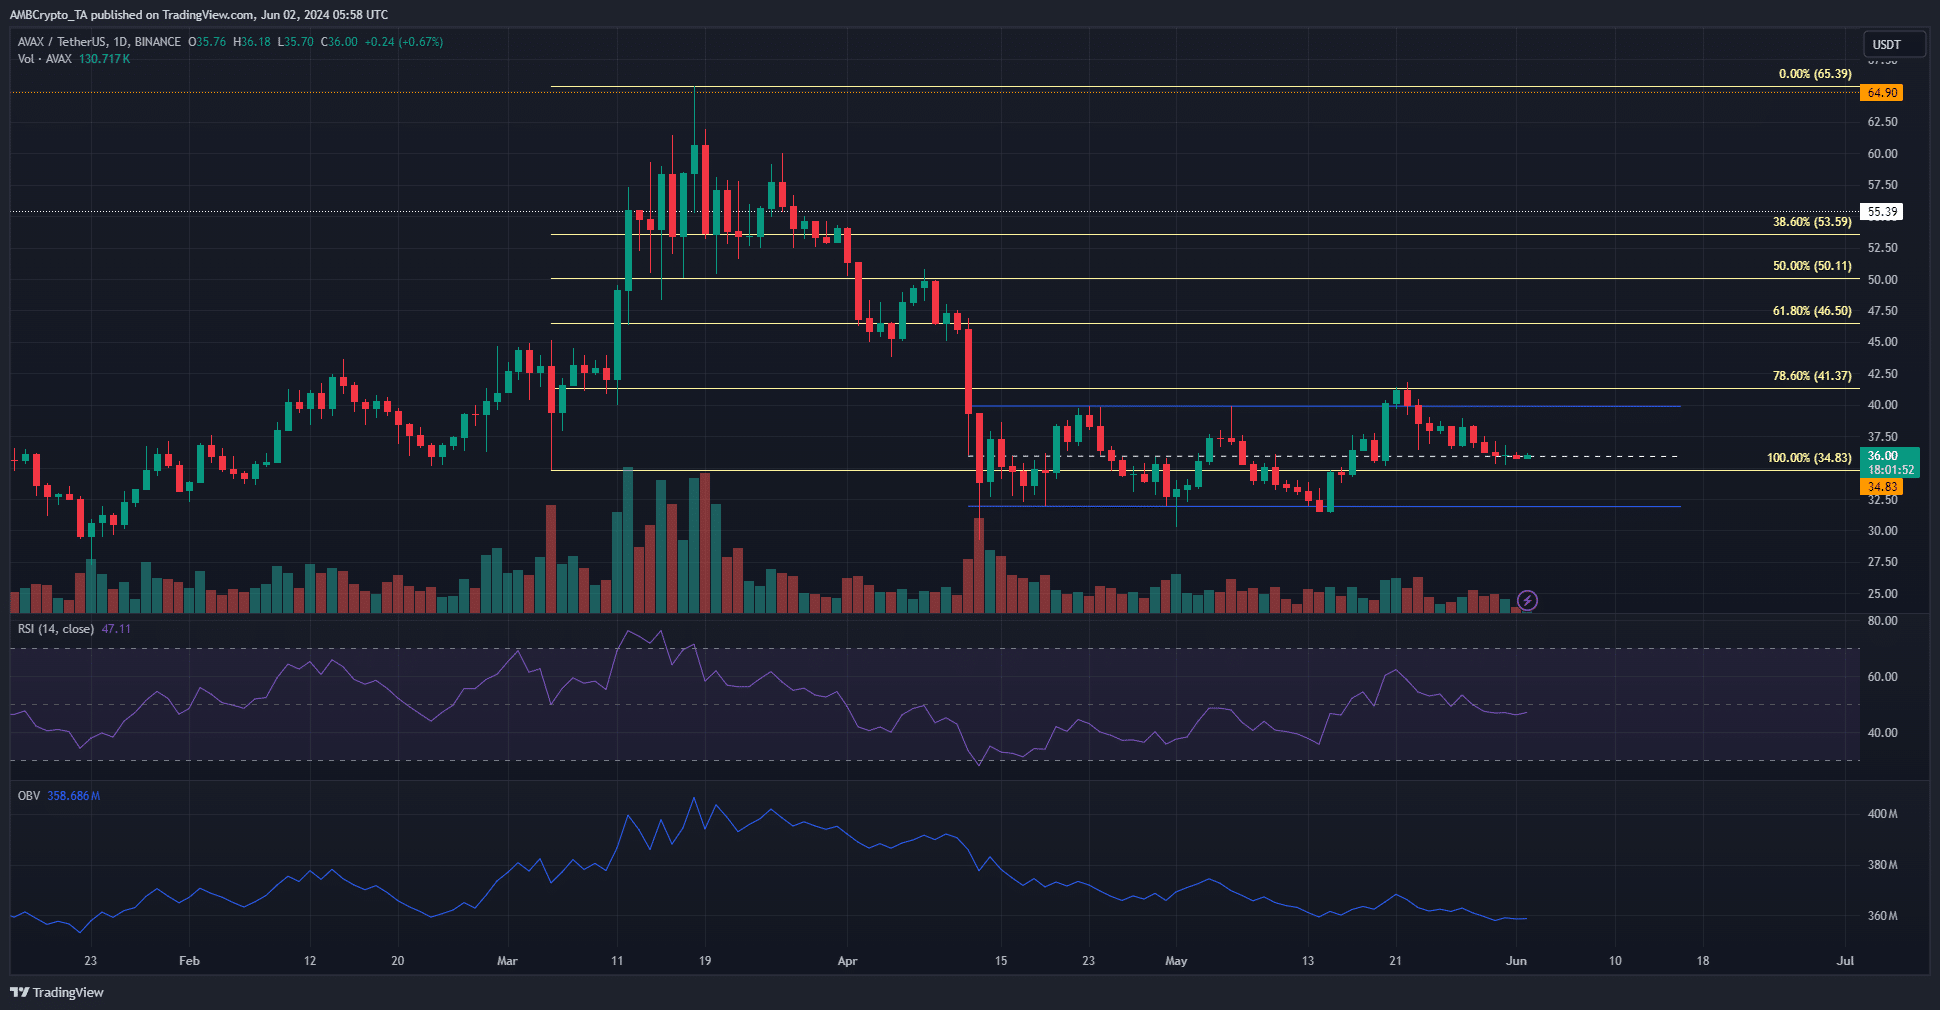Click the Apr date on time axis

(x=847, y=961)
